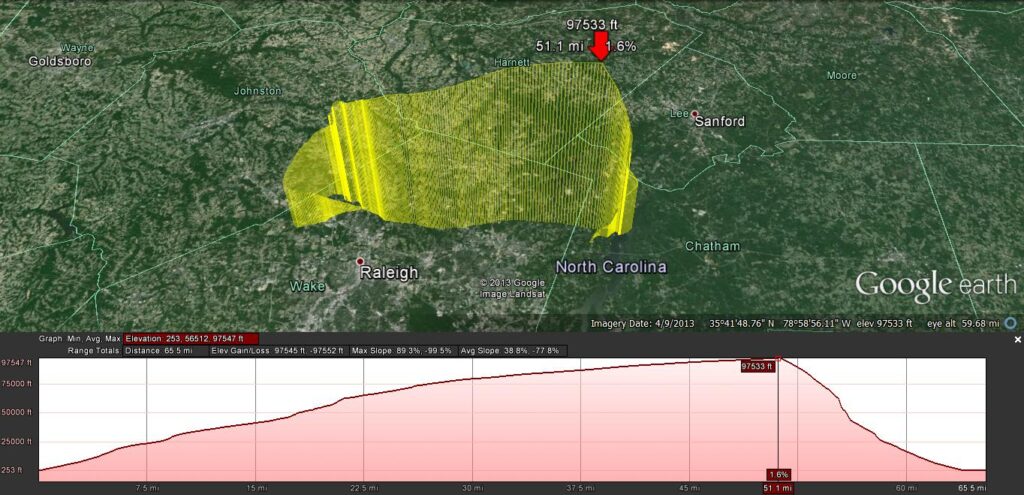Click the Chatham county label

click(x=712, y=246)
